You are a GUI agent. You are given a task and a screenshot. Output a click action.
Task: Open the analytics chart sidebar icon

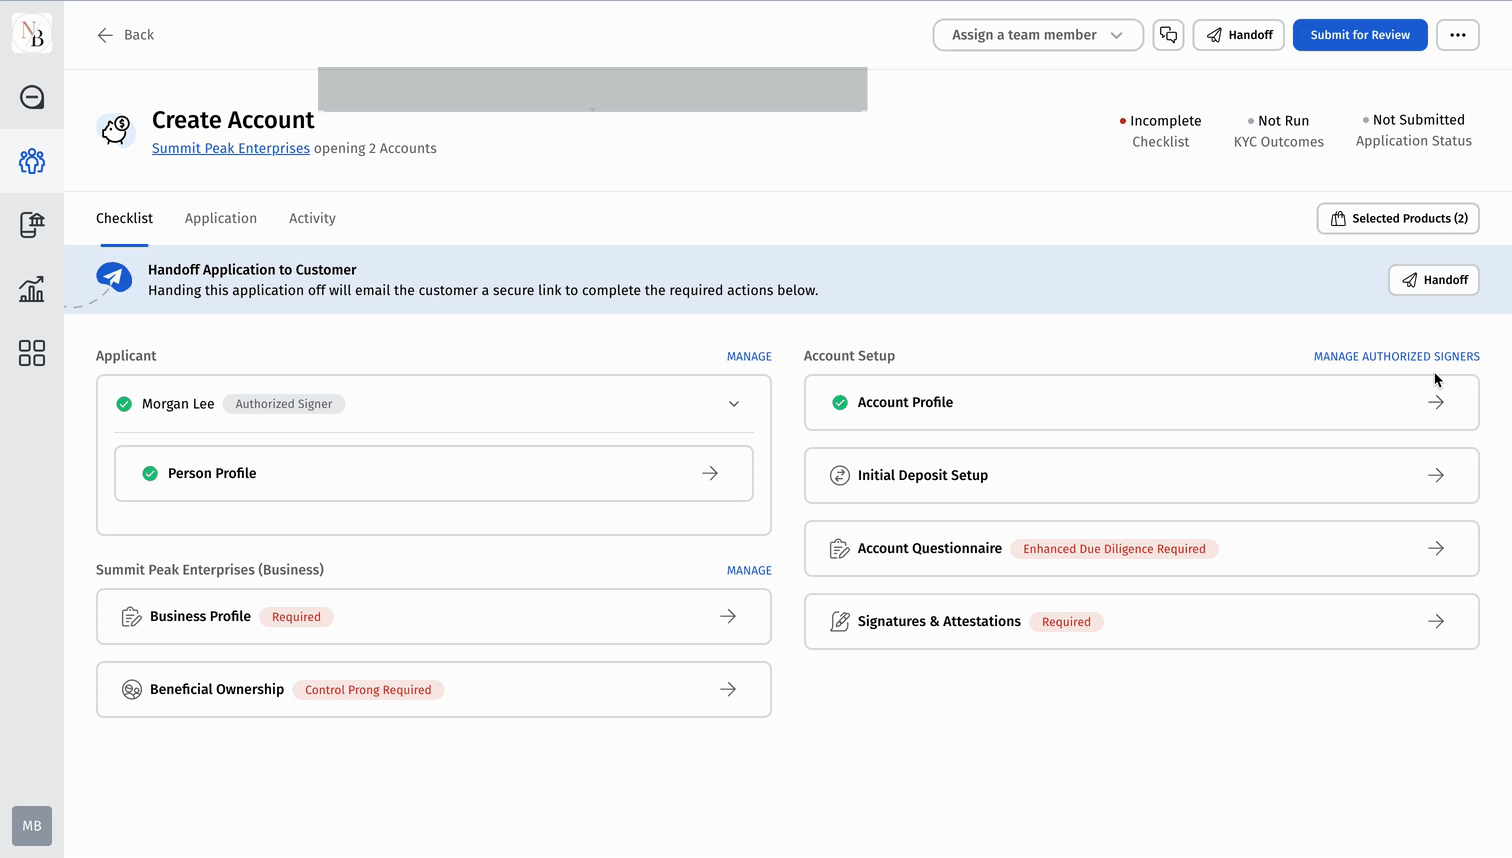point(32,289)
